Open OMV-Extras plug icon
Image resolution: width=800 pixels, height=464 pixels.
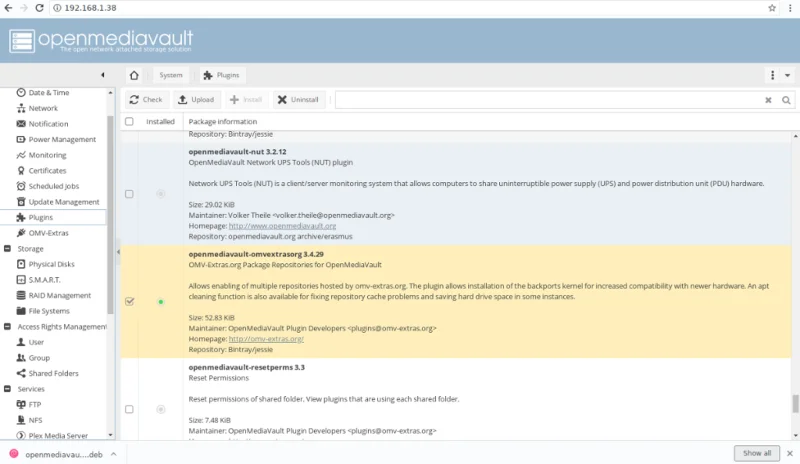click(x=21, y=233)
